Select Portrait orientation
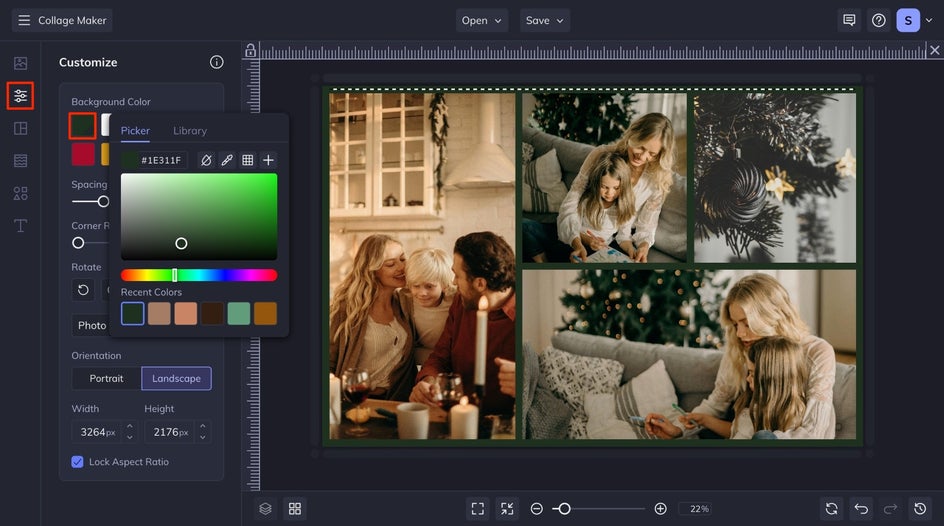Image resolution: width=944 pixels, height=526 pixels. pyautogui.click(x=106, y=379)
